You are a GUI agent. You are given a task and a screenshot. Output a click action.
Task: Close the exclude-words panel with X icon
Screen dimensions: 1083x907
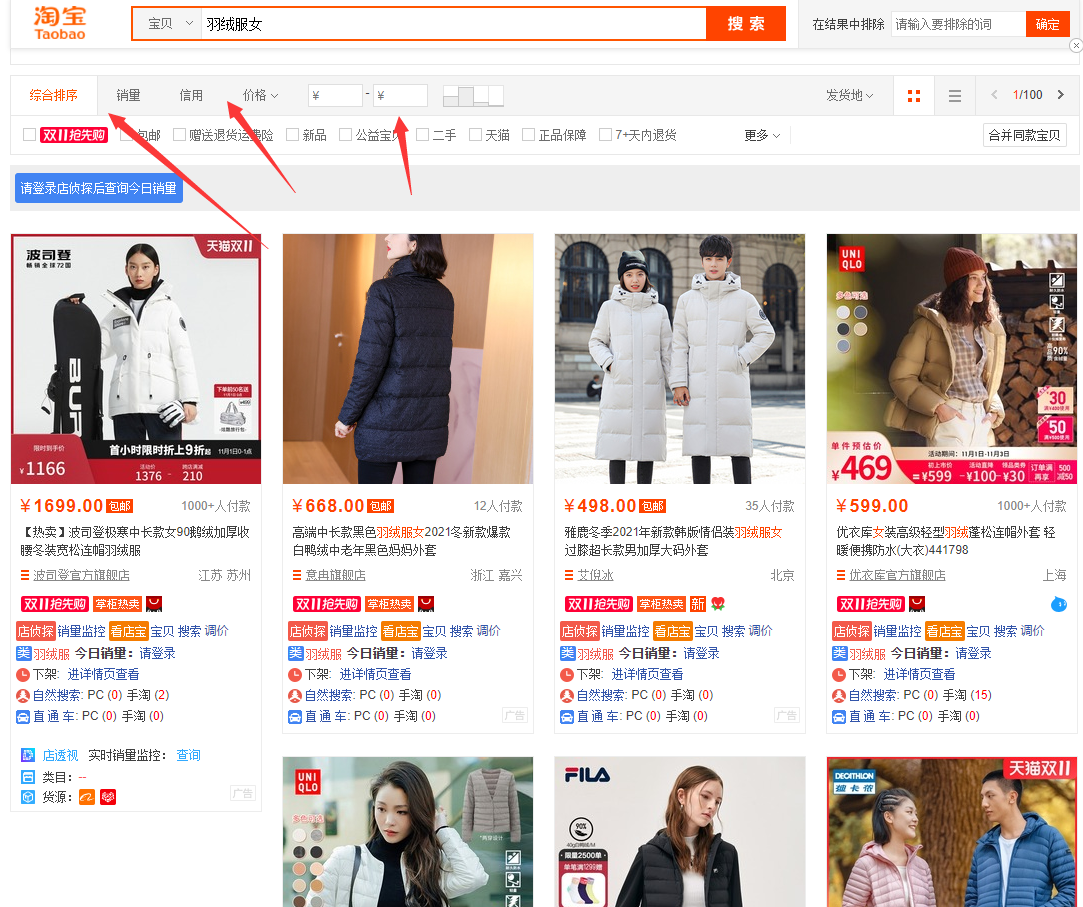click(x=1075, y=45)
